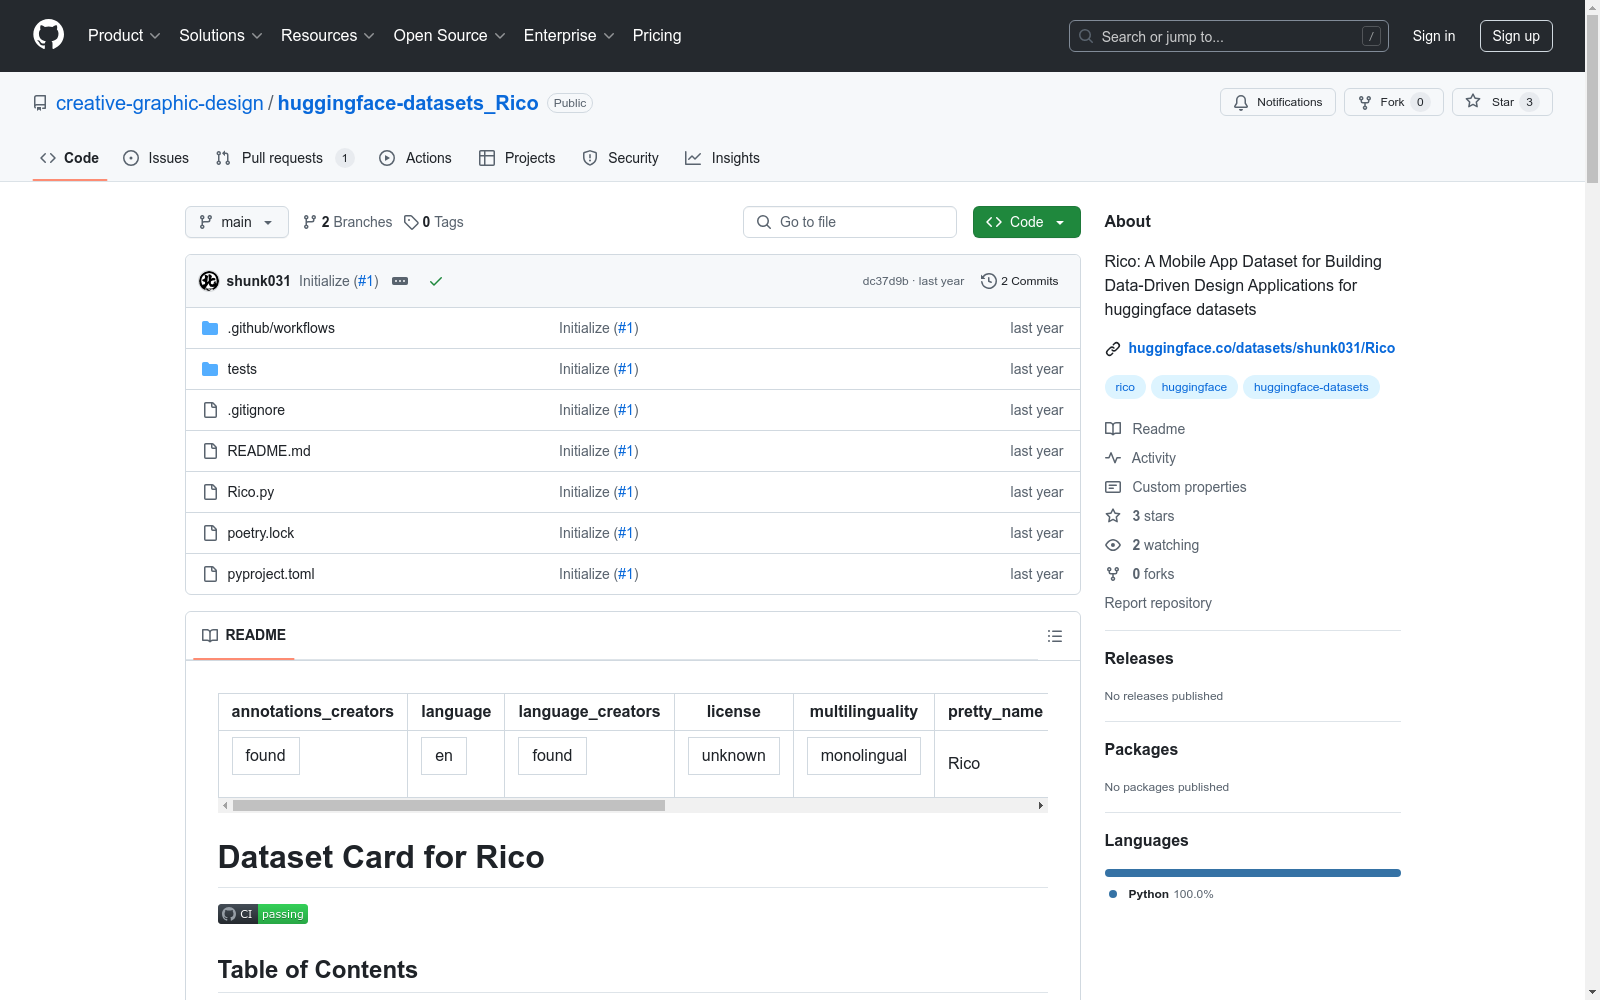This screenshot has height=1000, width=1600.
Task: Click the README.md file icon
Action: point(210,451)
